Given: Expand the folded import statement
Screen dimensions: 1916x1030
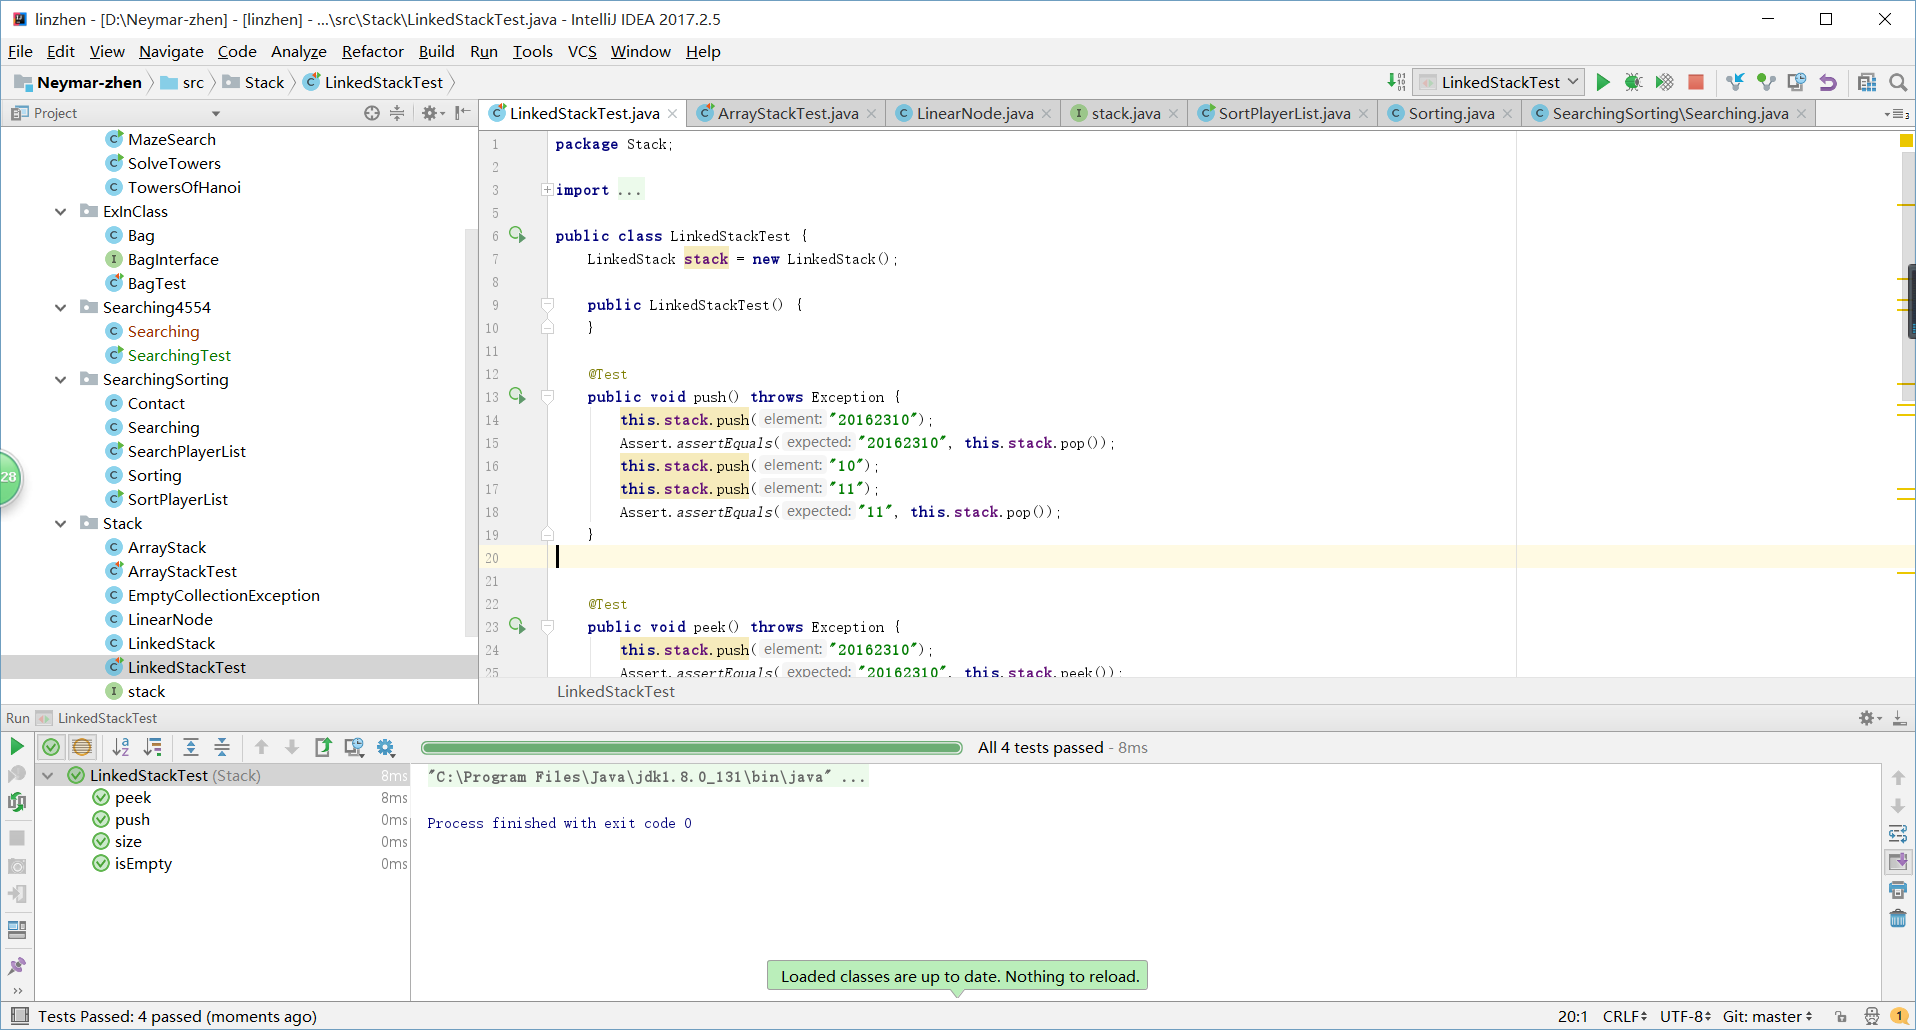Looking at the screenshot, I should (547, 190).
